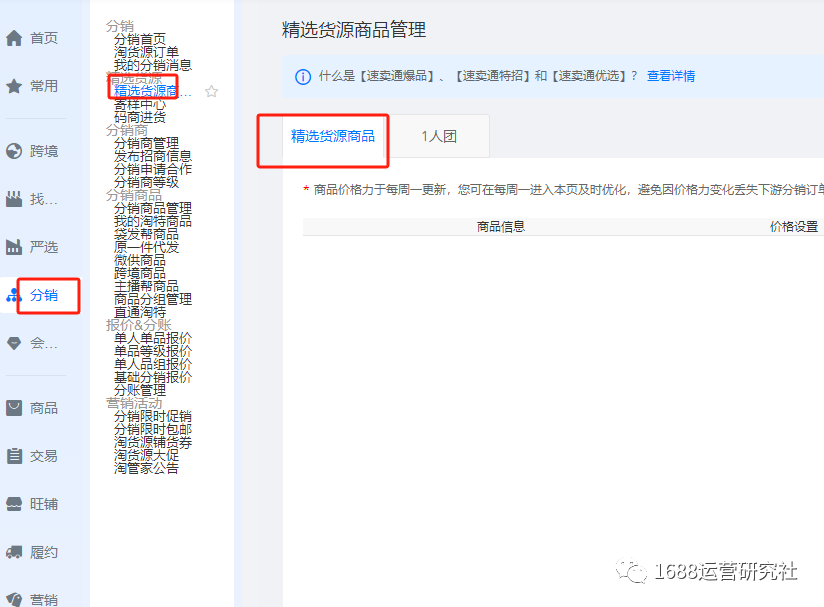Click the factory icon beside 找…
The width and height of the screenshot is (824, 607).
tap(14, 199)
